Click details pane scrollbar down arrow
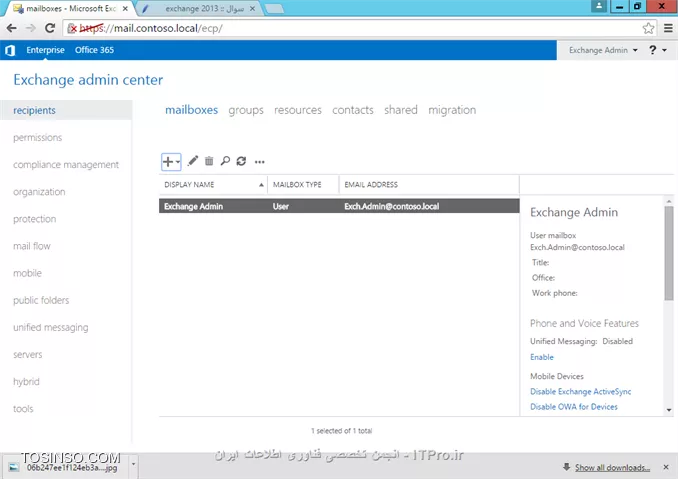The width and height of the screenshot is (678, 479). pyautogui.click(x=669, y=410)
